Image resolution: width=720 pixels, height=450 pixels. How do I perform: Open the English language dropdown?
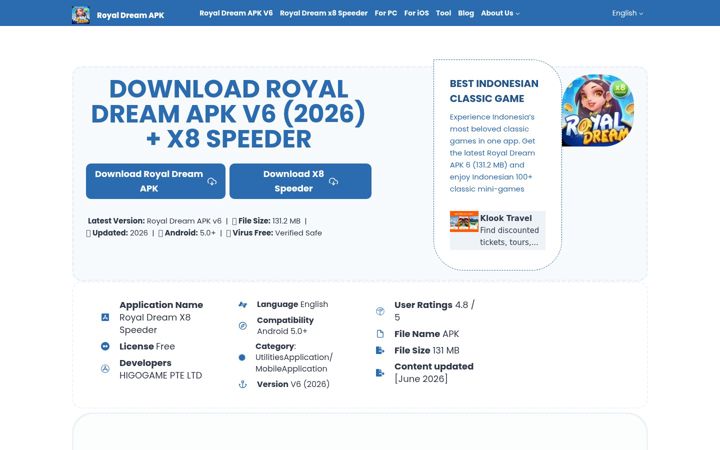[x=627, y=13]
